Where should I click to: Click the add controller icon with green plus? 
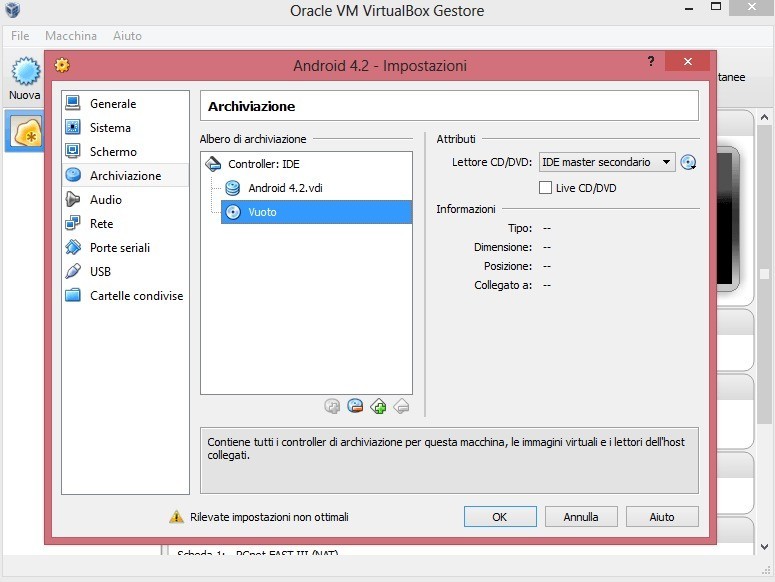coord(378,406)
